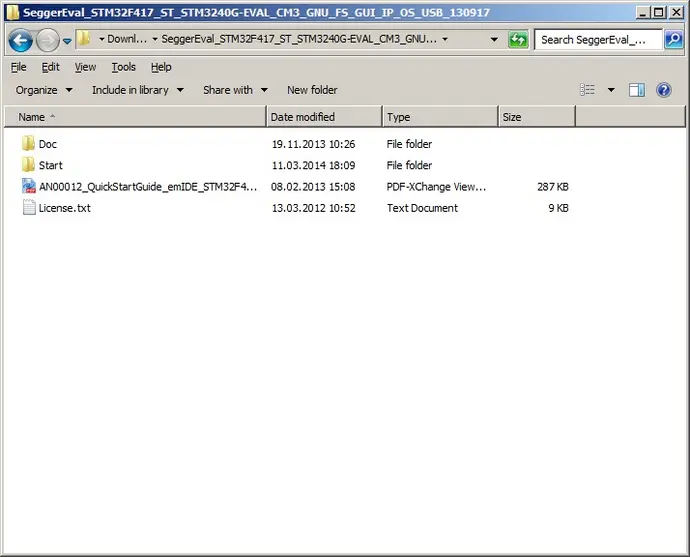690x557 pixels.
Task: Open Help via the question mark icon
Action: [x=663, y=90]
